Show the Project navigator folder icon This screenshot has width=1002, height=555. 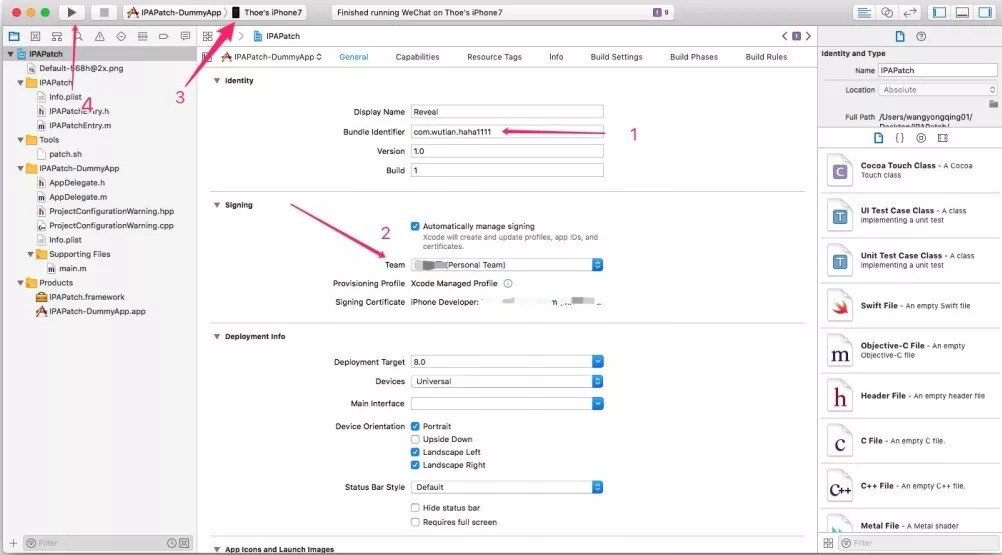(13, 35)
